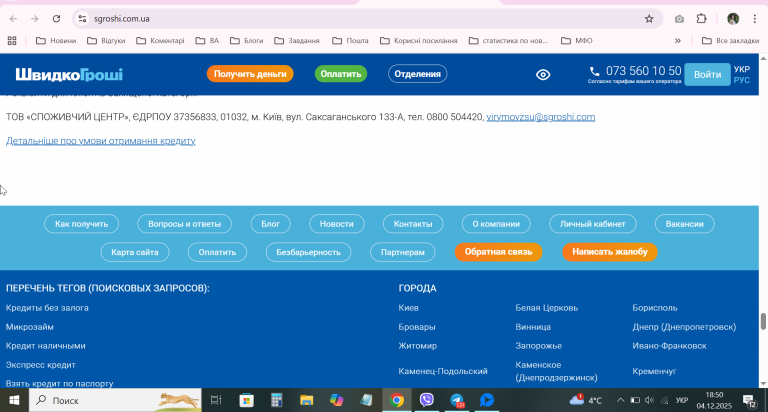Open the Запорожье city link

tap(538, 346)
